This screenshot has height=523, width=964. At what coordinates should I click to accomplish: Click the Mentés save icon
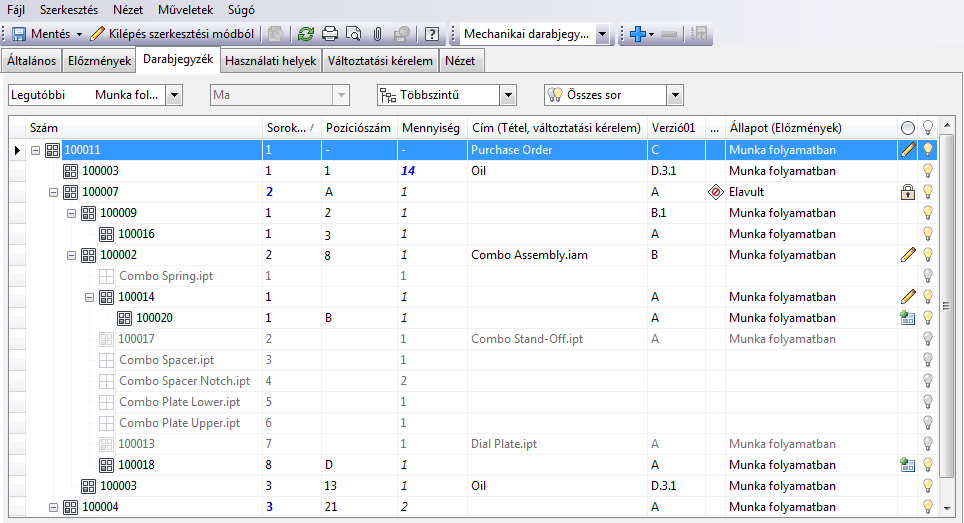coord(19,34)
